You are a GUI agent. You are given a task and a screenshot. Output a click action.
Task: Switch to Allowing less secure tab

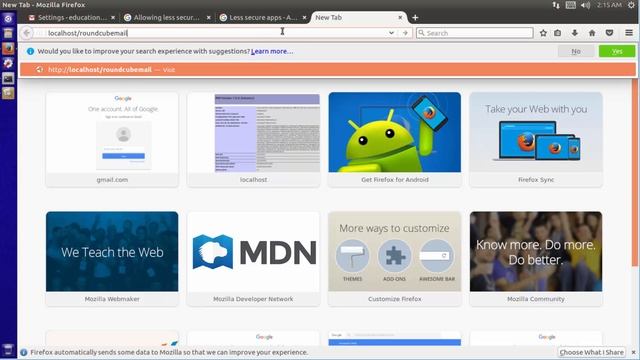click(x=167, y=18)
